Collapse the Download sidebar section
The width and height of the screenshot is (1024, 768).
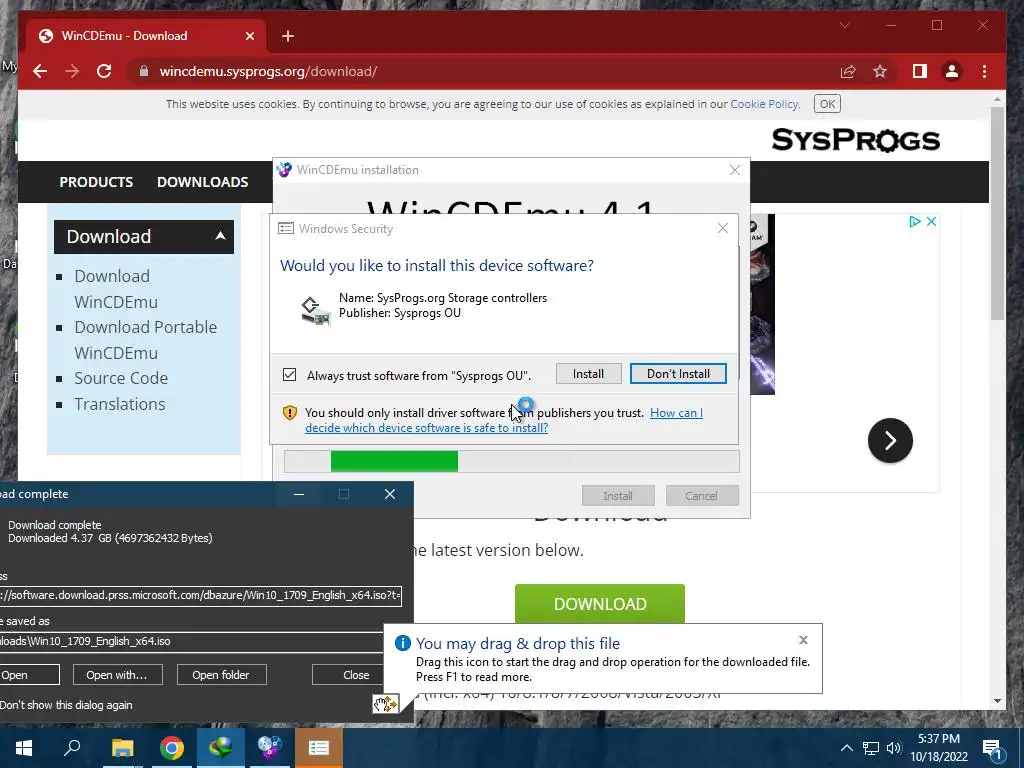tap(221, 236)
